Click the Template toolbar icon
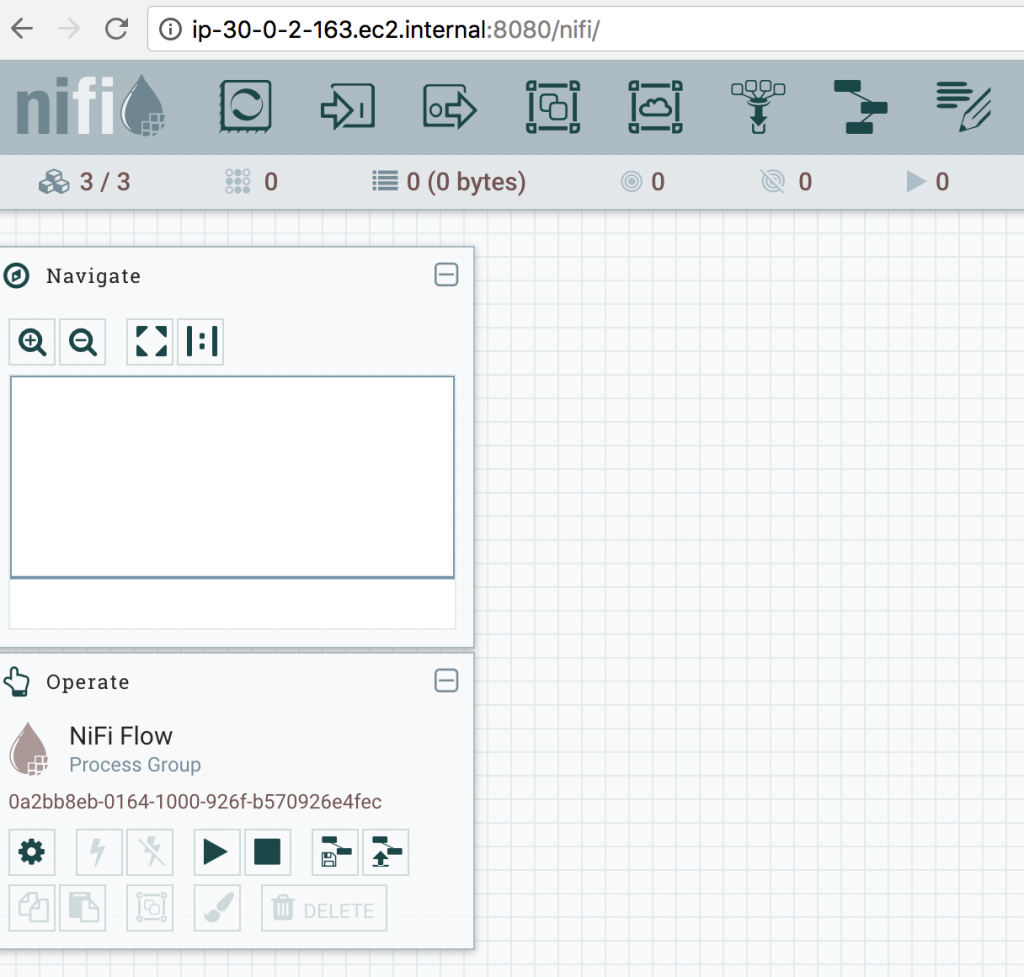1024x977 pixels. tap(860, 107)
